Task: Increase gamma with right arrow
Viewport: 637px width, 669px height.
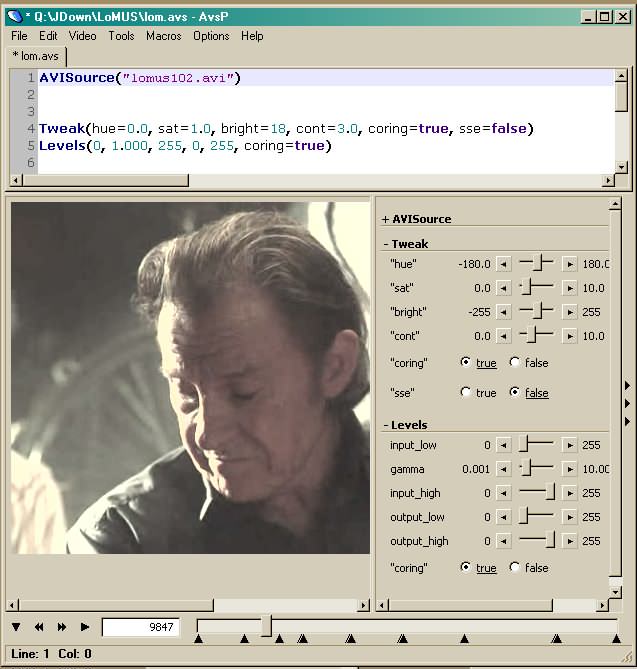Action: tap(570, 469)
